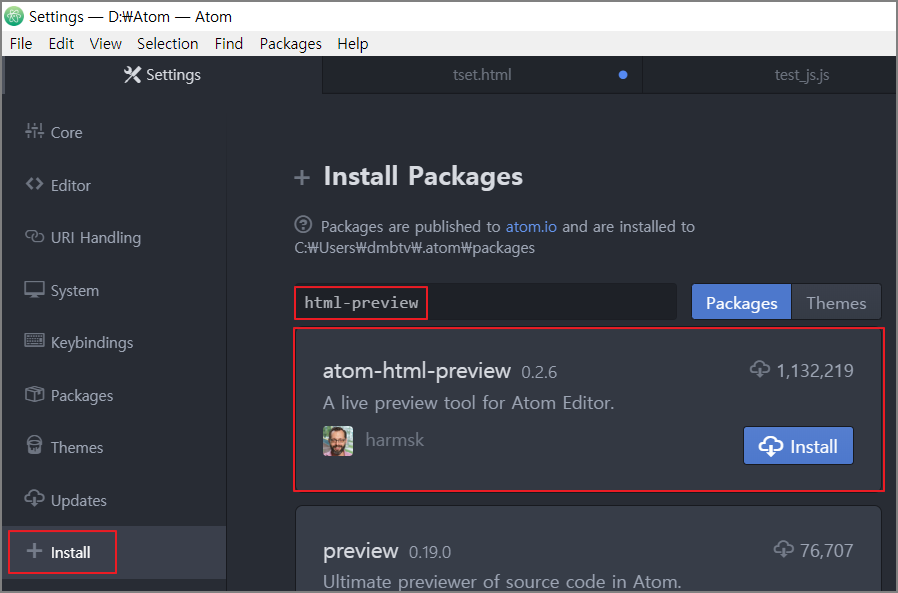Open the harmsk author link

(x=395, y=439)
